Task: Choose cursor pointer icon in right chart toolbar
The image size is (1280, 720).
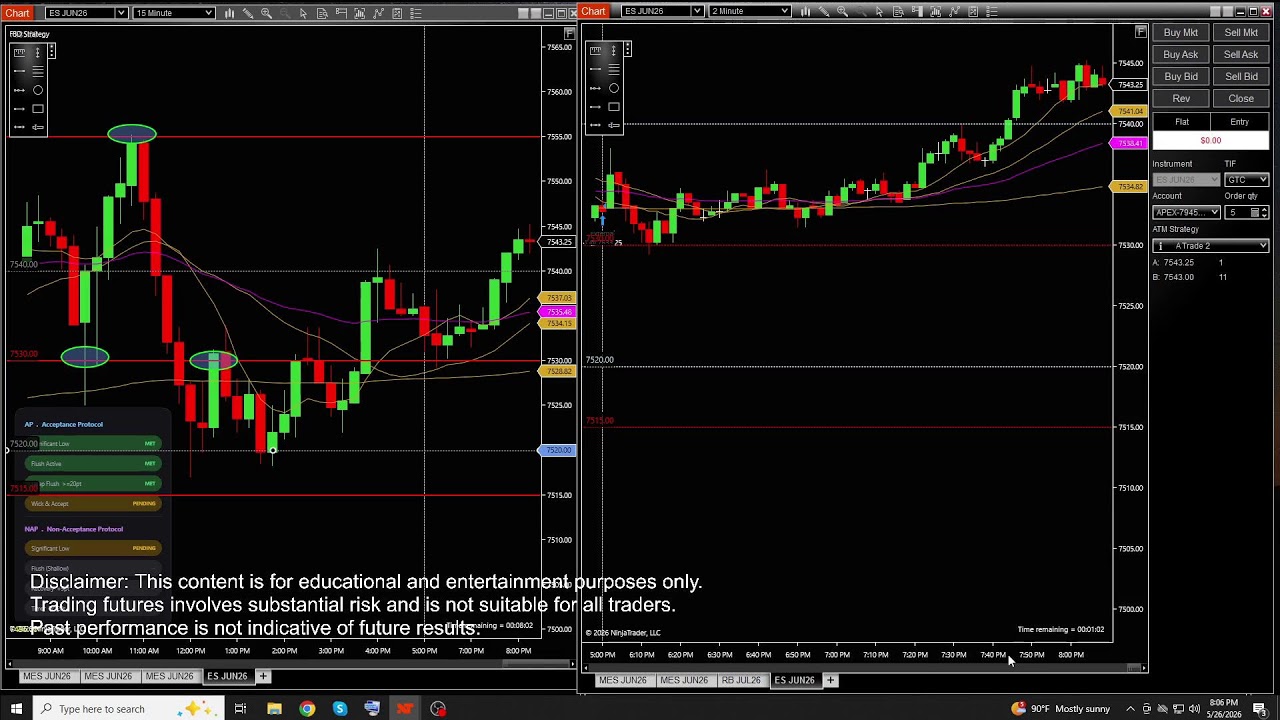Action: (879, 11)
